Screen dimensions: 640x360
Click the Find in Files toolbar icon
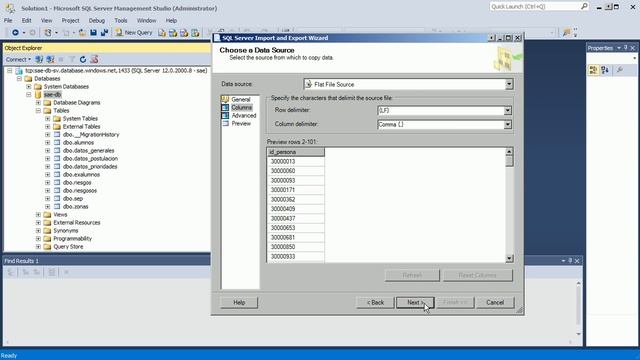566,32
